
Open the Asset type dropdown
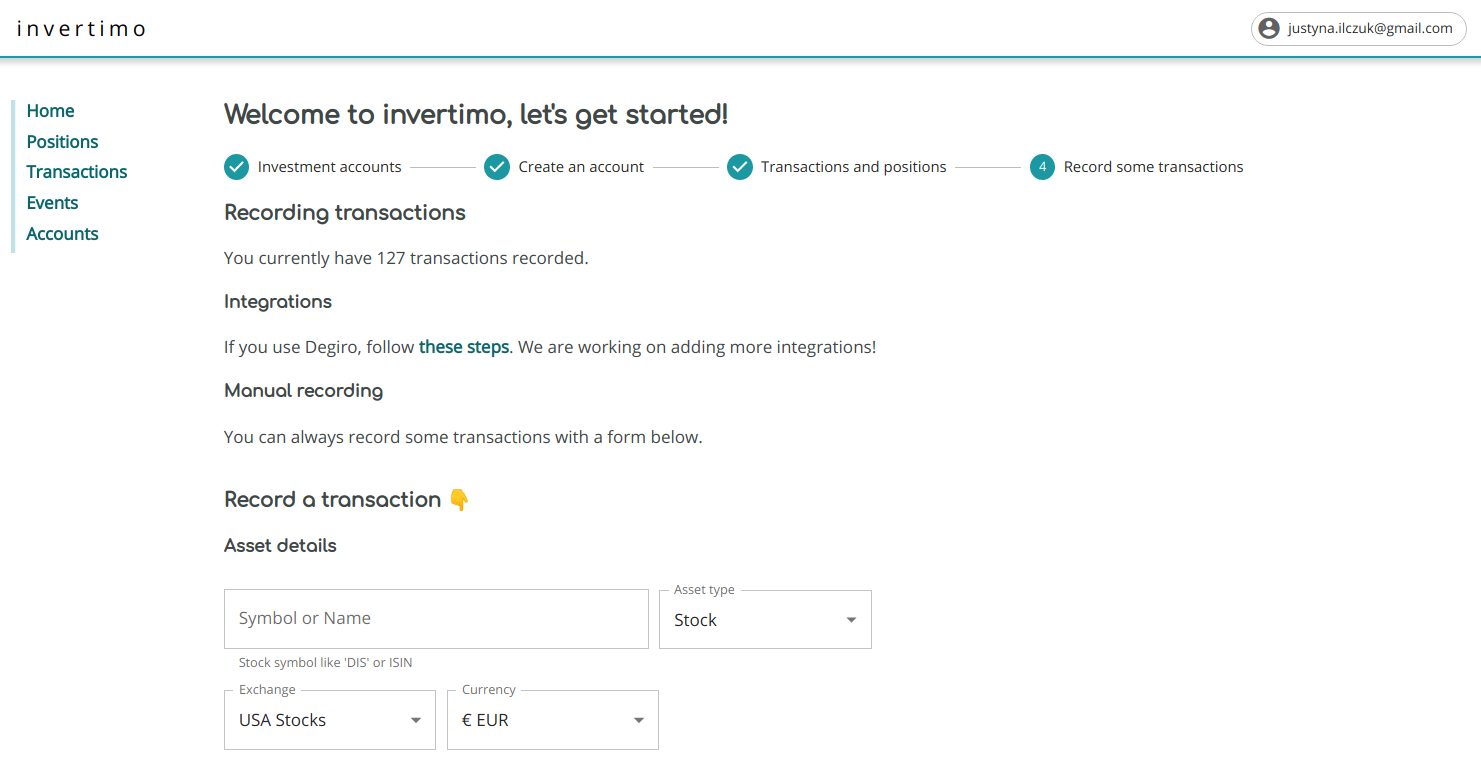tap(765, 620)
